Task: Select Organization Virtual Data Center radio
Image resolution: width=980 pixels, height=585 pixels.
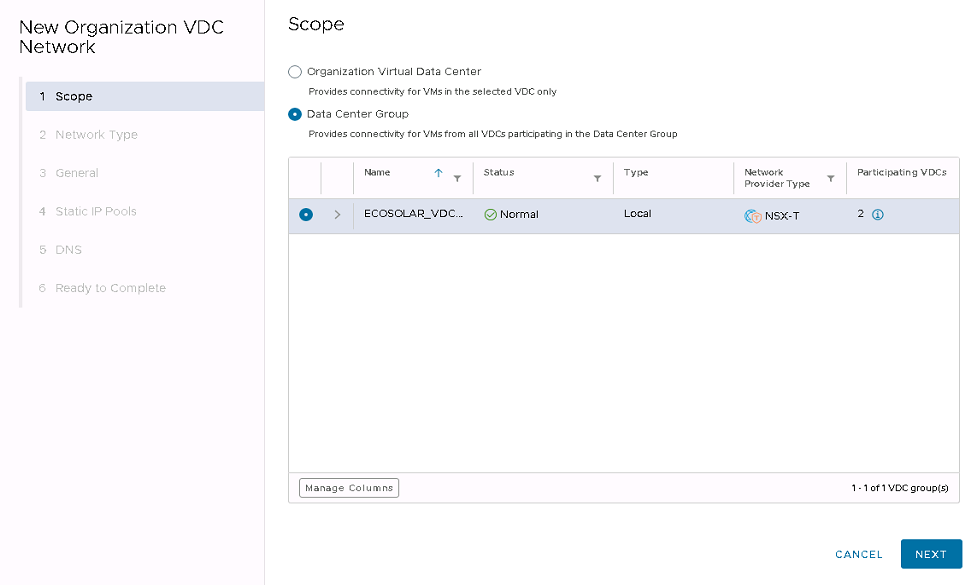Action: (294, 72)
